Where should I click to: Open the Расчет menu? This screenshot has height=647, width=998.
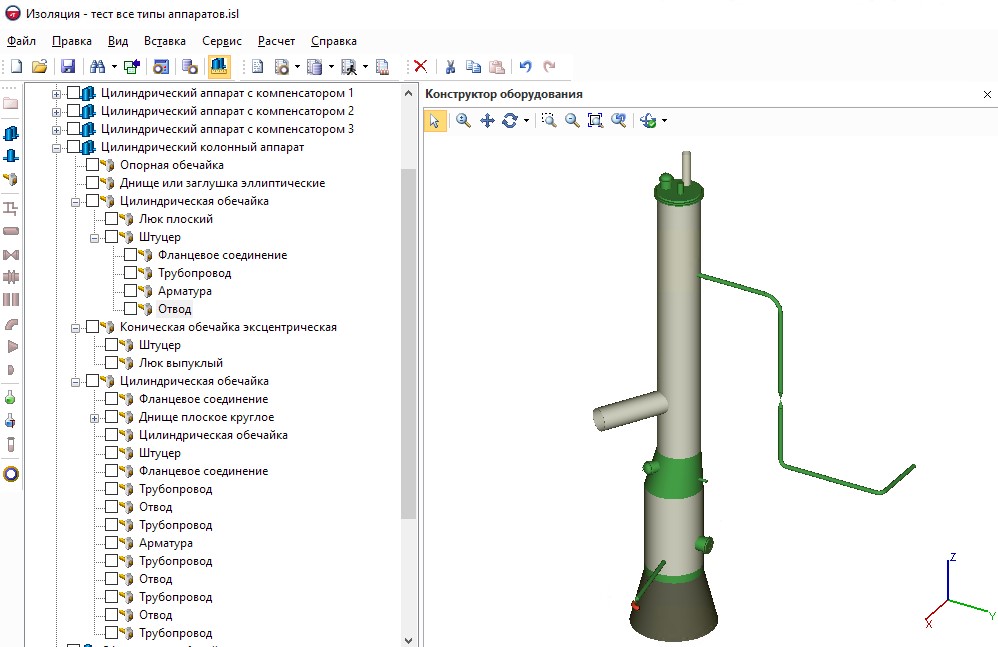pos(276,41)
